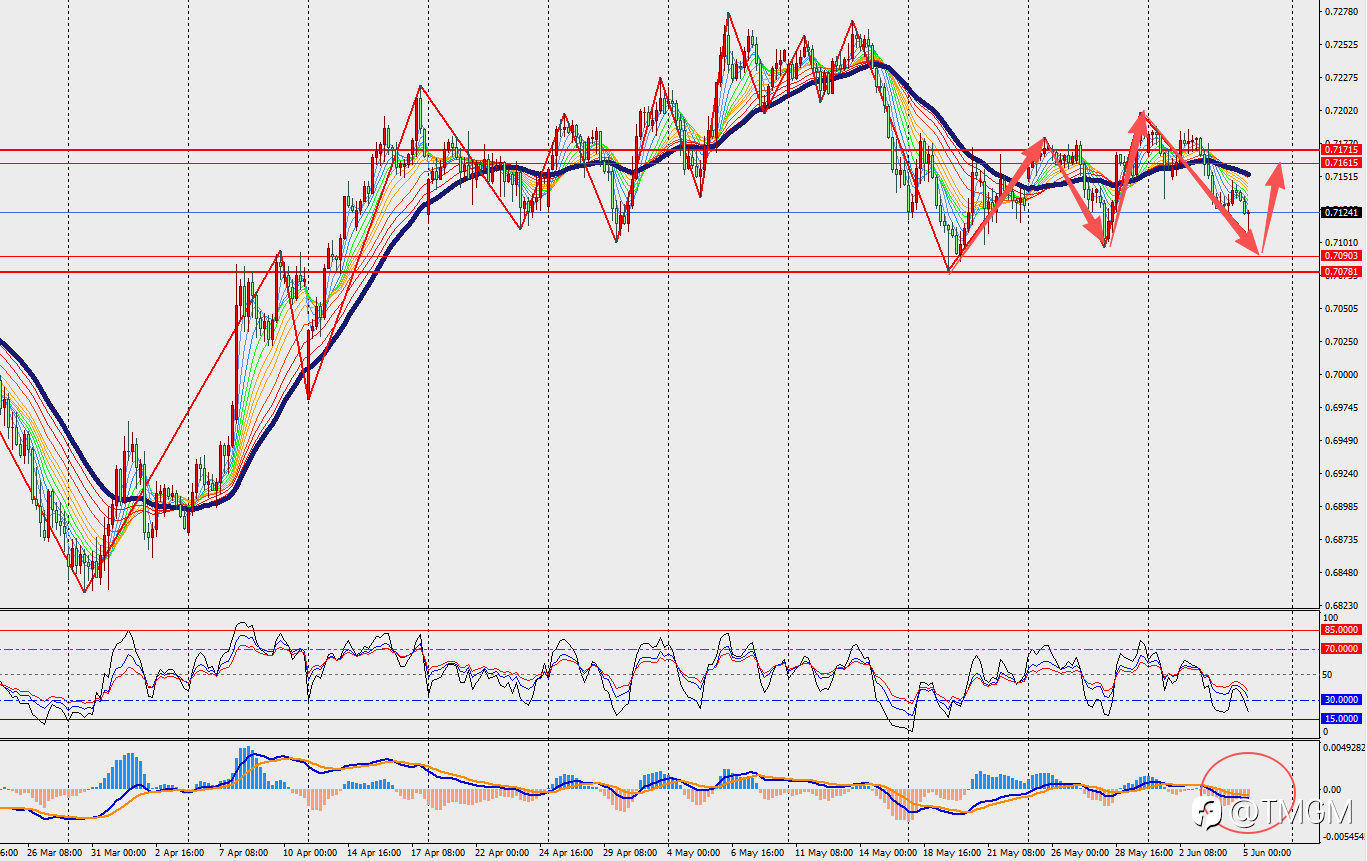Screen dimensions: 1367x861
Task: Click the 31 Mar 00:00 time label
Action: click(x=119, y=853)
